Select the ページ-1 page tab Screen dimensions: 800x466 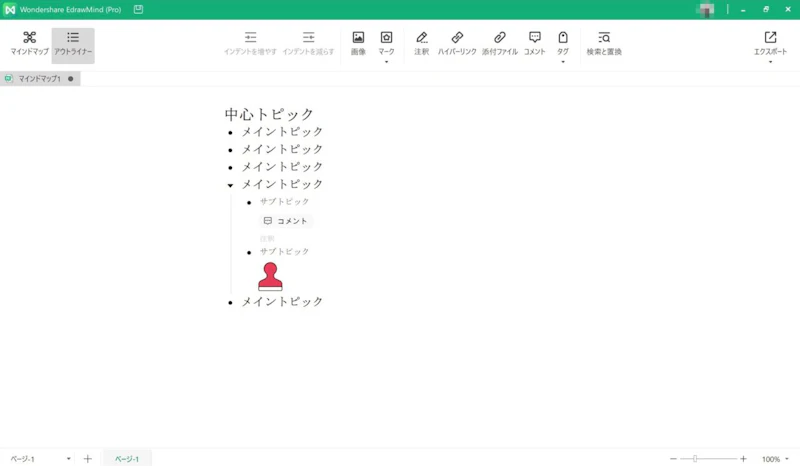[x=127, y=459]
